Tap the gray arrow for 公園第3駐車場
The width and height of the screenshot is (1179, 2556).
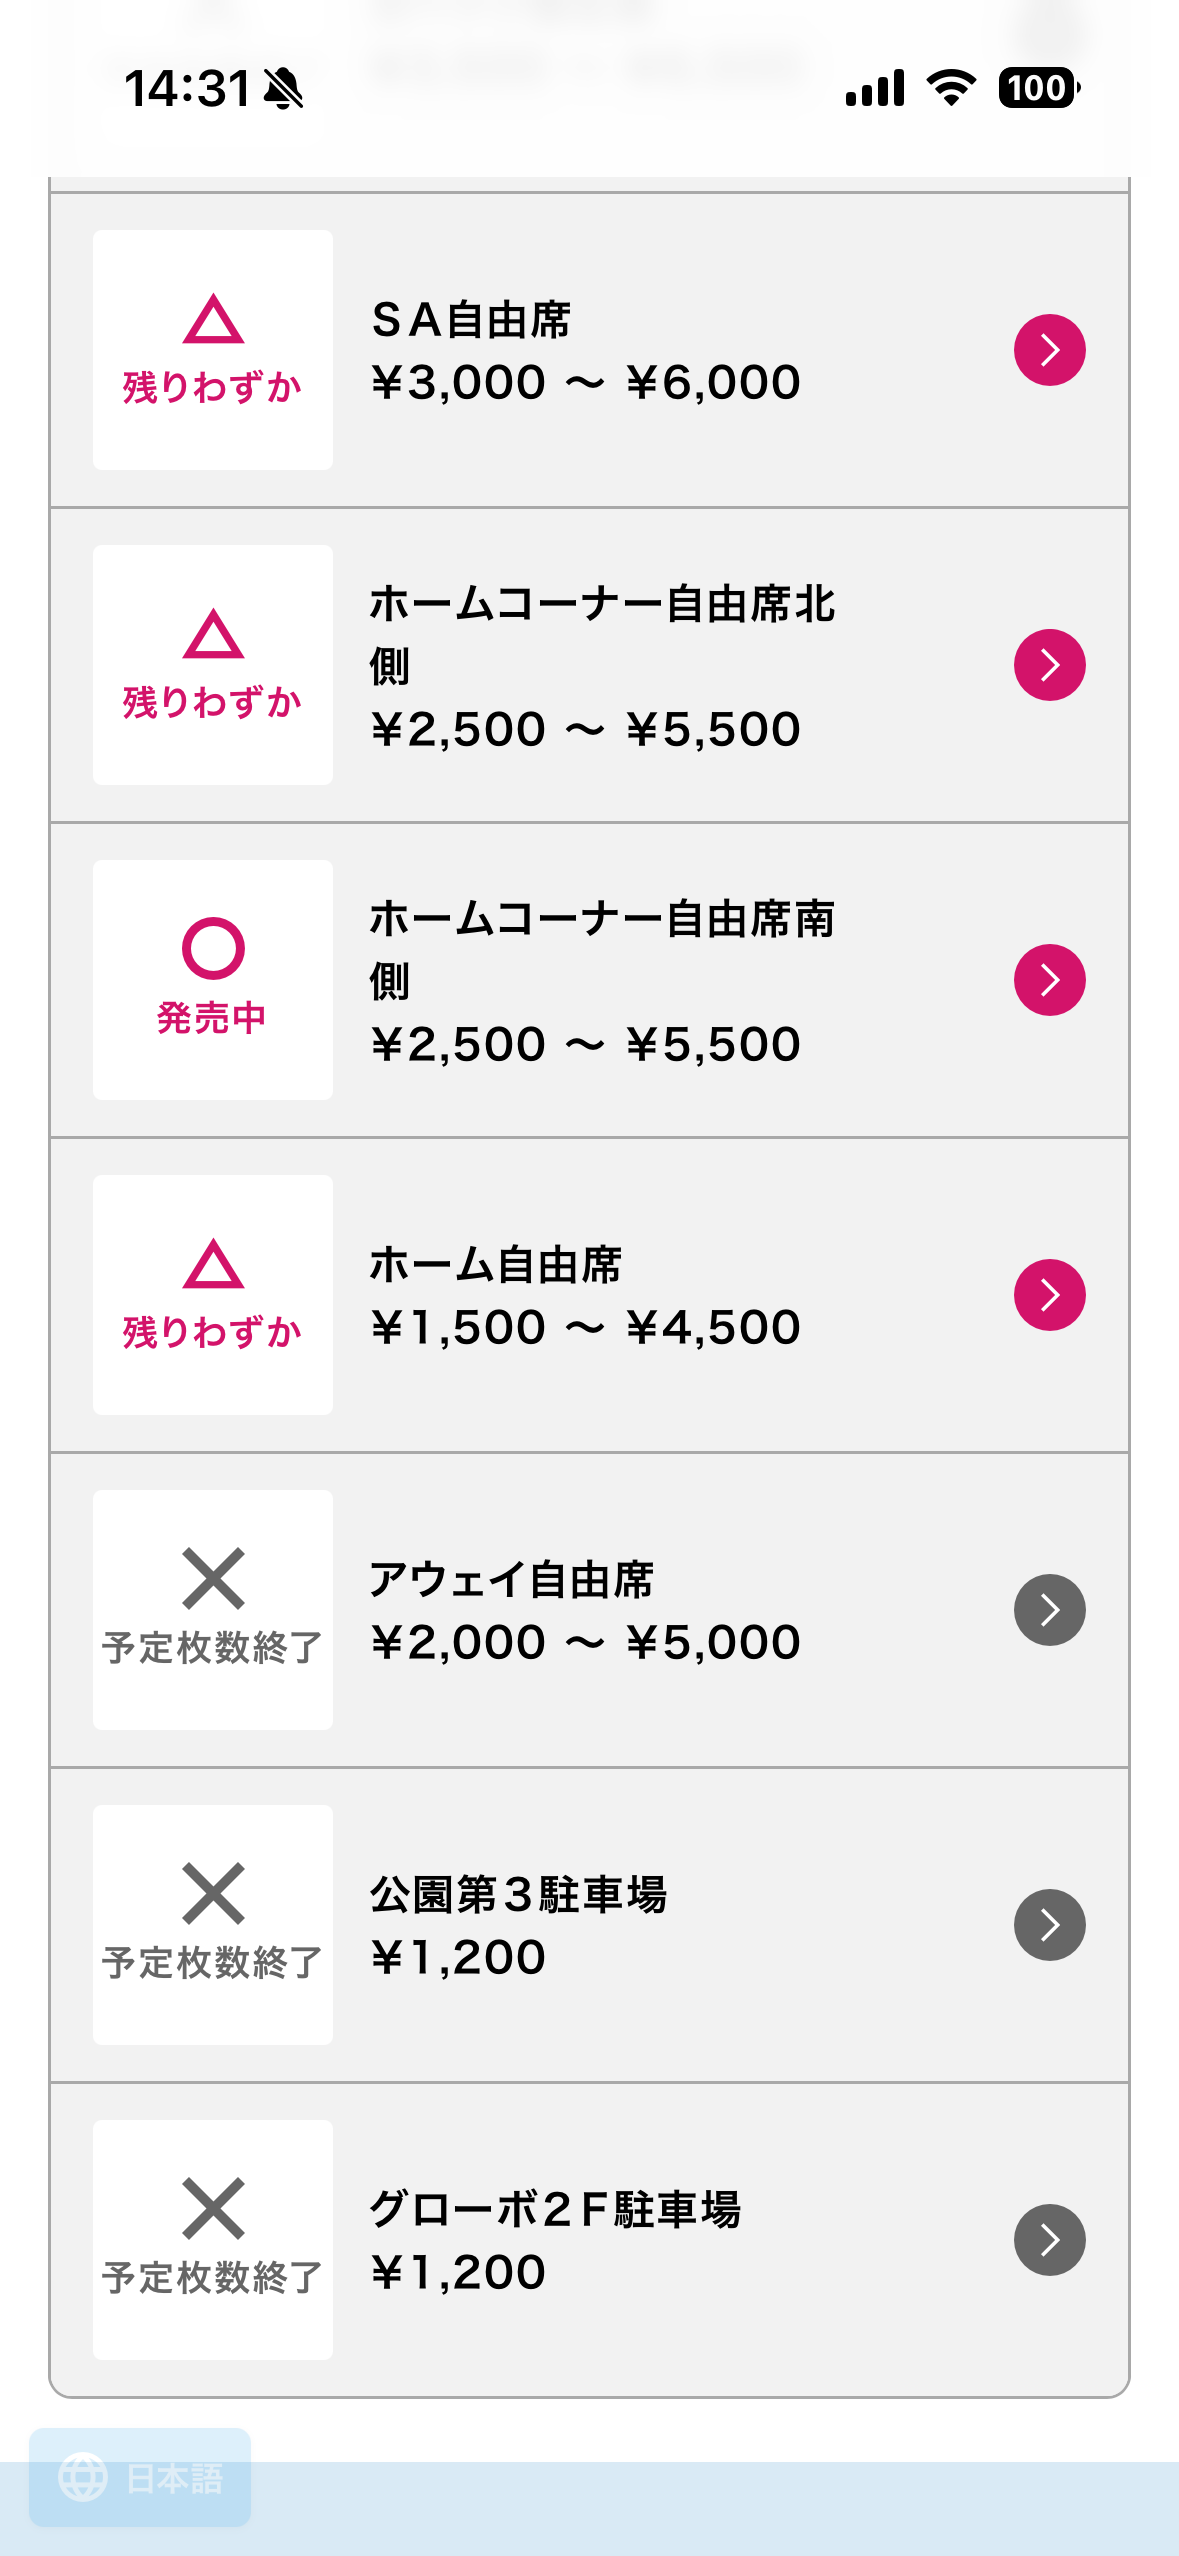tap(1049, 1925)
